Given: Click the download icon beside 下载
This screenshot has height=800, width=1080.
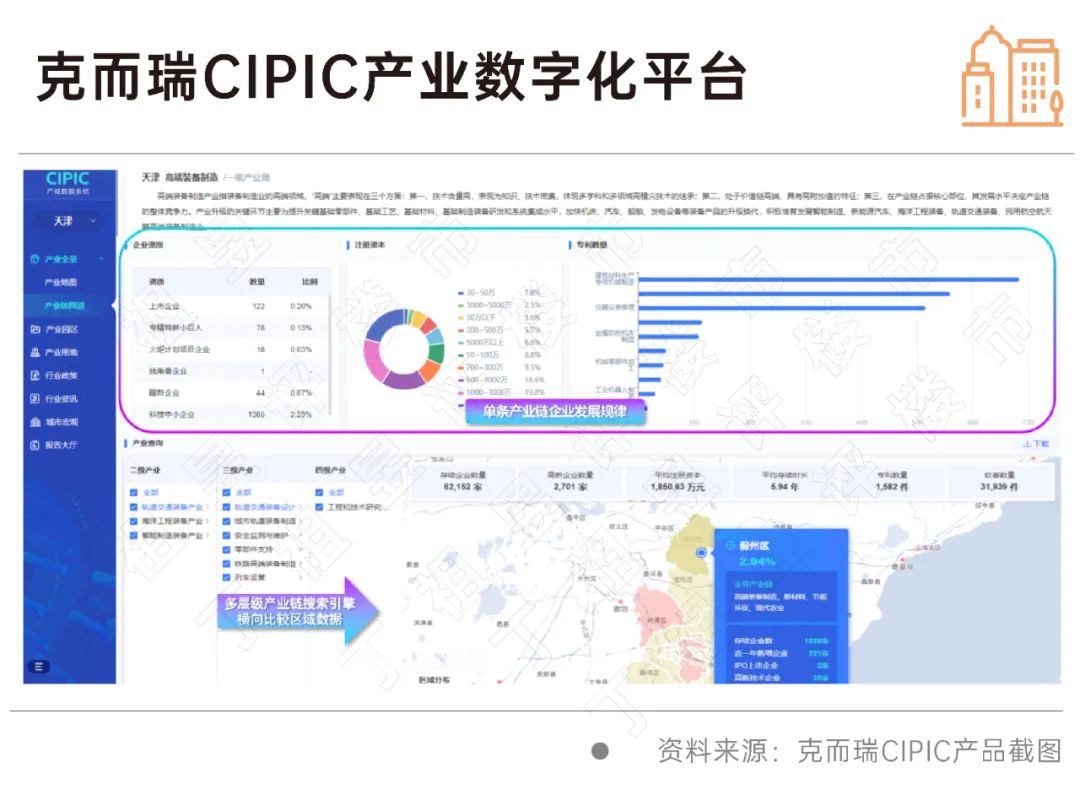Looking at the screenshot, I should 1027,444.
